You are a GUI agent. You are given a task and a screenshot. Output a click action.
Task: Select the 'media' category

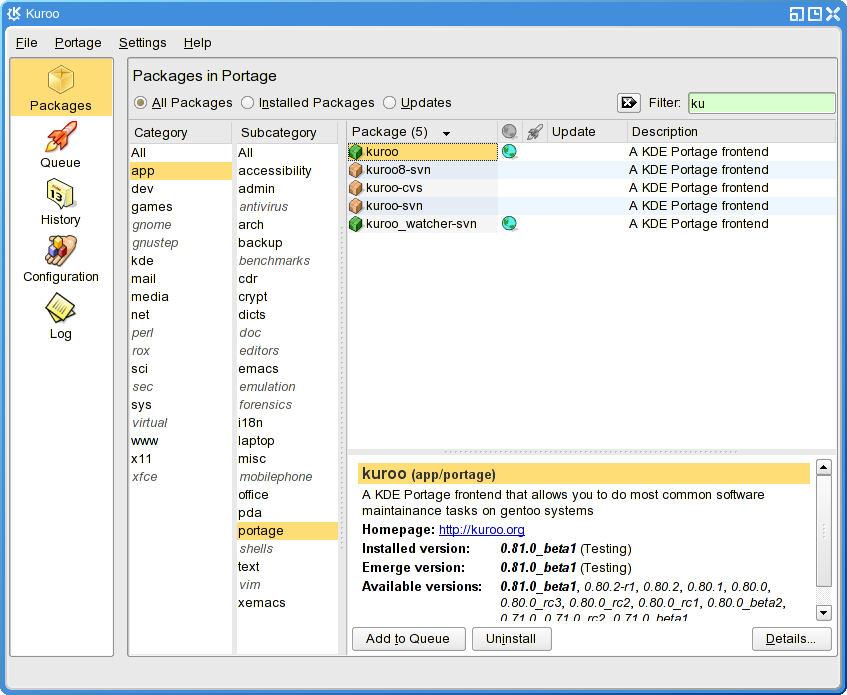pyautogui.click(x=180, y=297)
